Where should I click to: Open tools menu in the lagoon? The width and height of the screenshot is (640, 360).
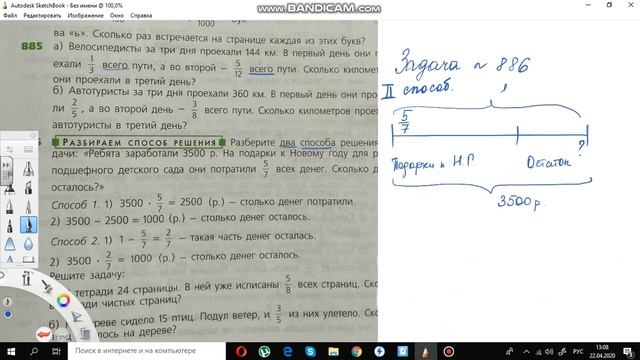(x=27, y=278)
